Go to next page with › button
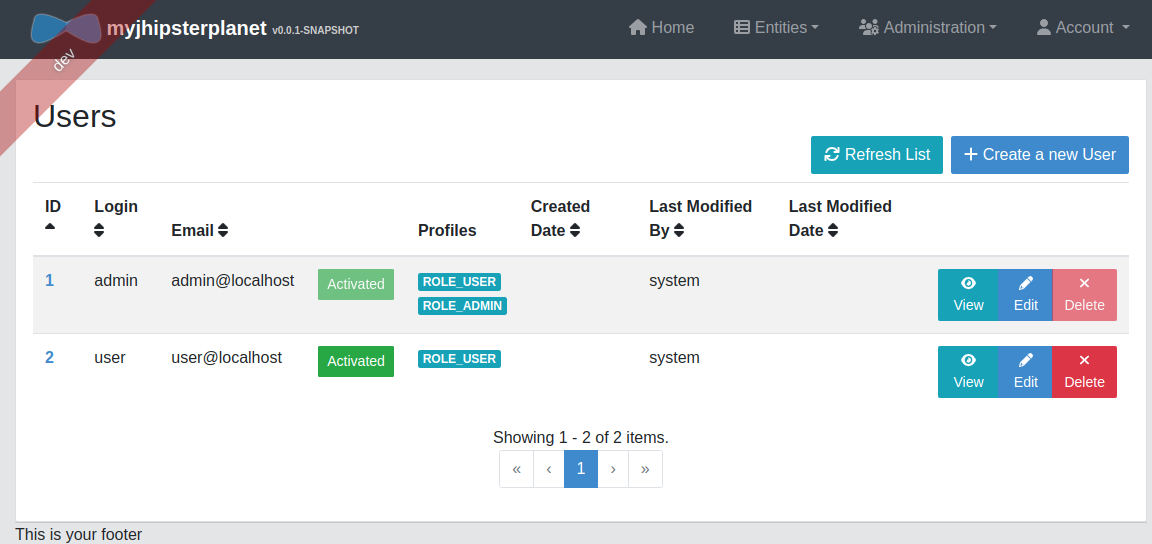This screenshot has width=1152, height=544. [x=613, y=469]
